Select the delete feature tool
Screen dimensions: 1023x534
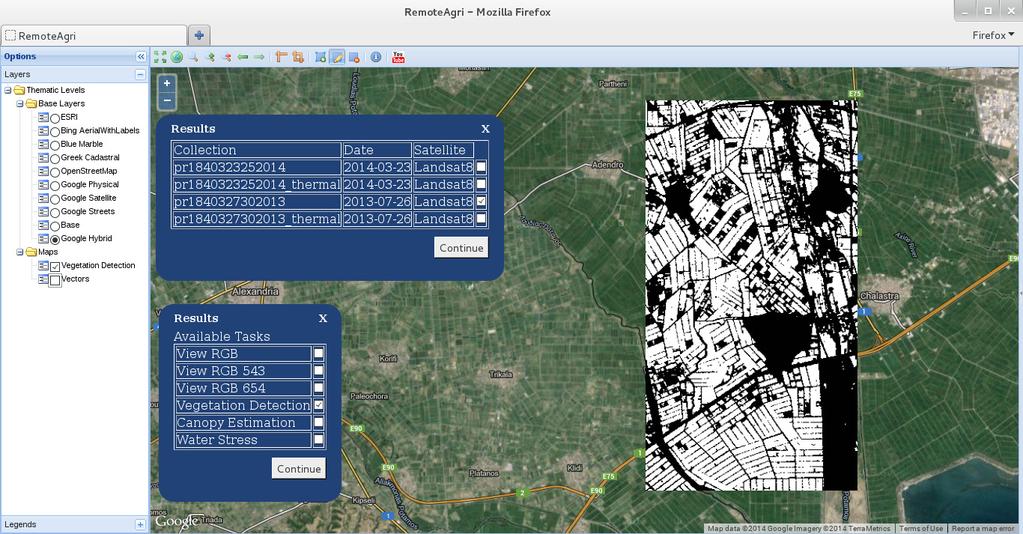[x=354, y=57]
